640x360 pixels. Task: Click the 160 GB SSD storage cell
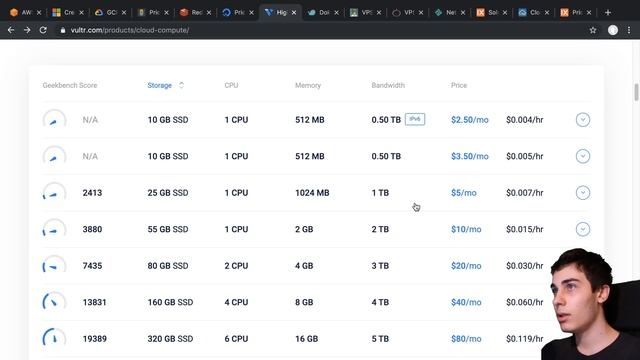tap(170, 302)
